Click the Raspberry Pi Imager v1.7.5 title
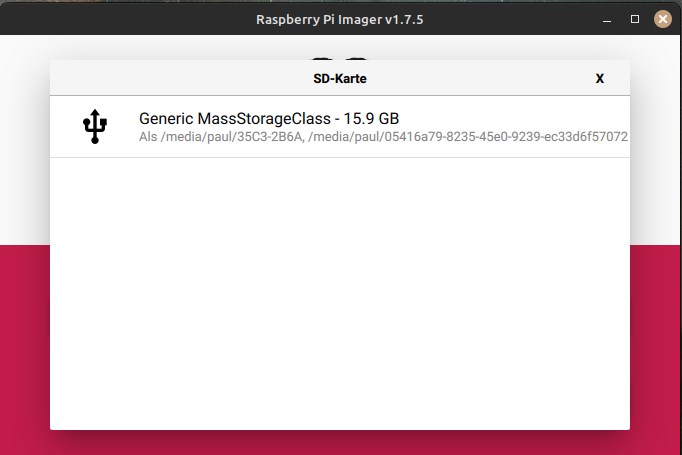This screenshot has width=682, height=455. (340, 19)
